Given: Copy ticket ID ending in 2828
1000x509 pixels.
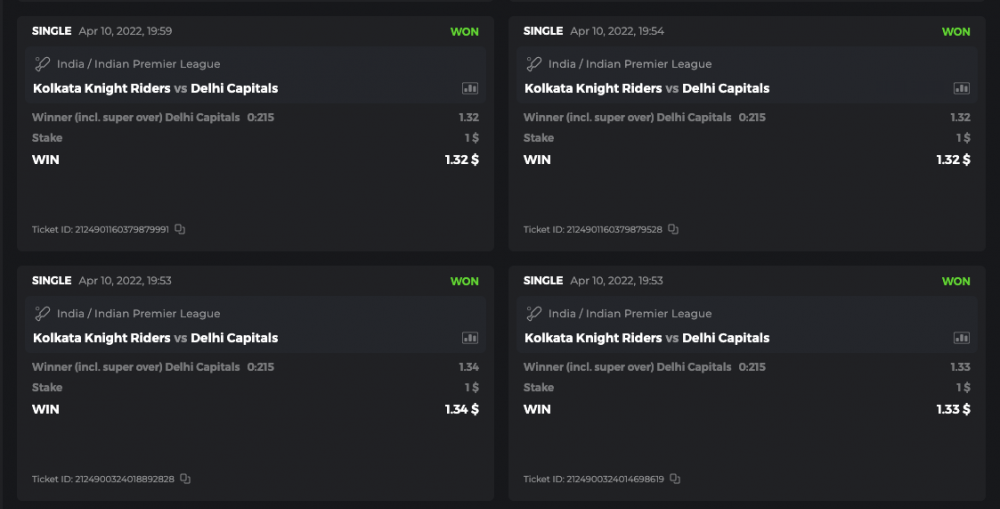Looking at the screenshot, I should point(185,479).
